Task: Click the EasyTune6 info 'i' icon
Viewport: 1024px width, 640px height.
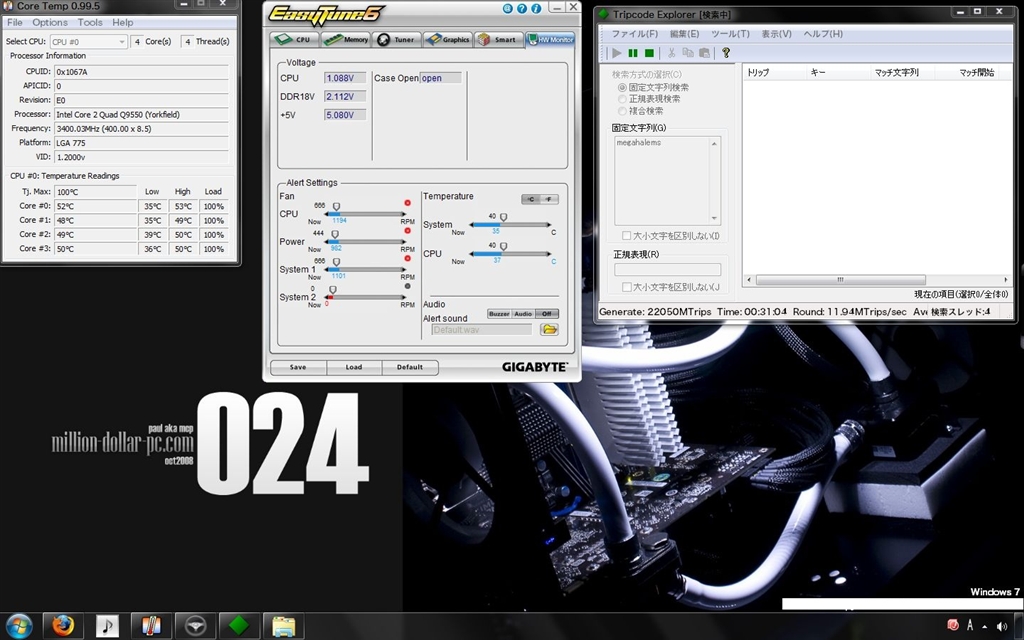Action: [x=536, y=8]
